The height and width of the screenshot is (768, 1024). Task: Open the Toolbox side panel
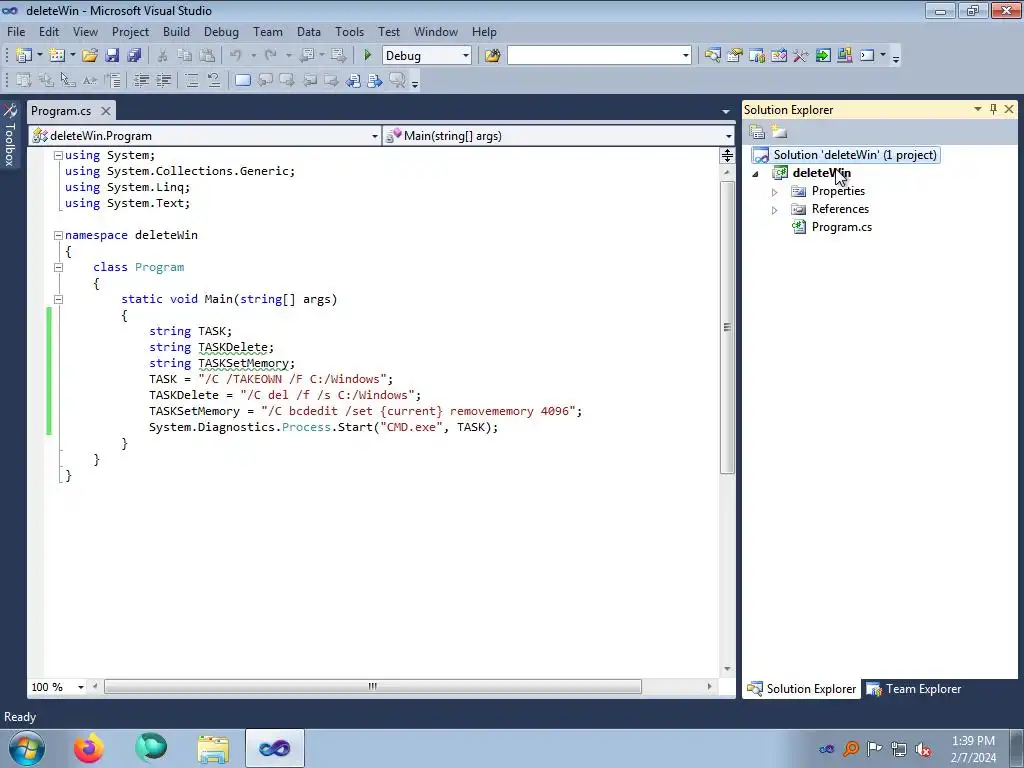click(9, 135)
